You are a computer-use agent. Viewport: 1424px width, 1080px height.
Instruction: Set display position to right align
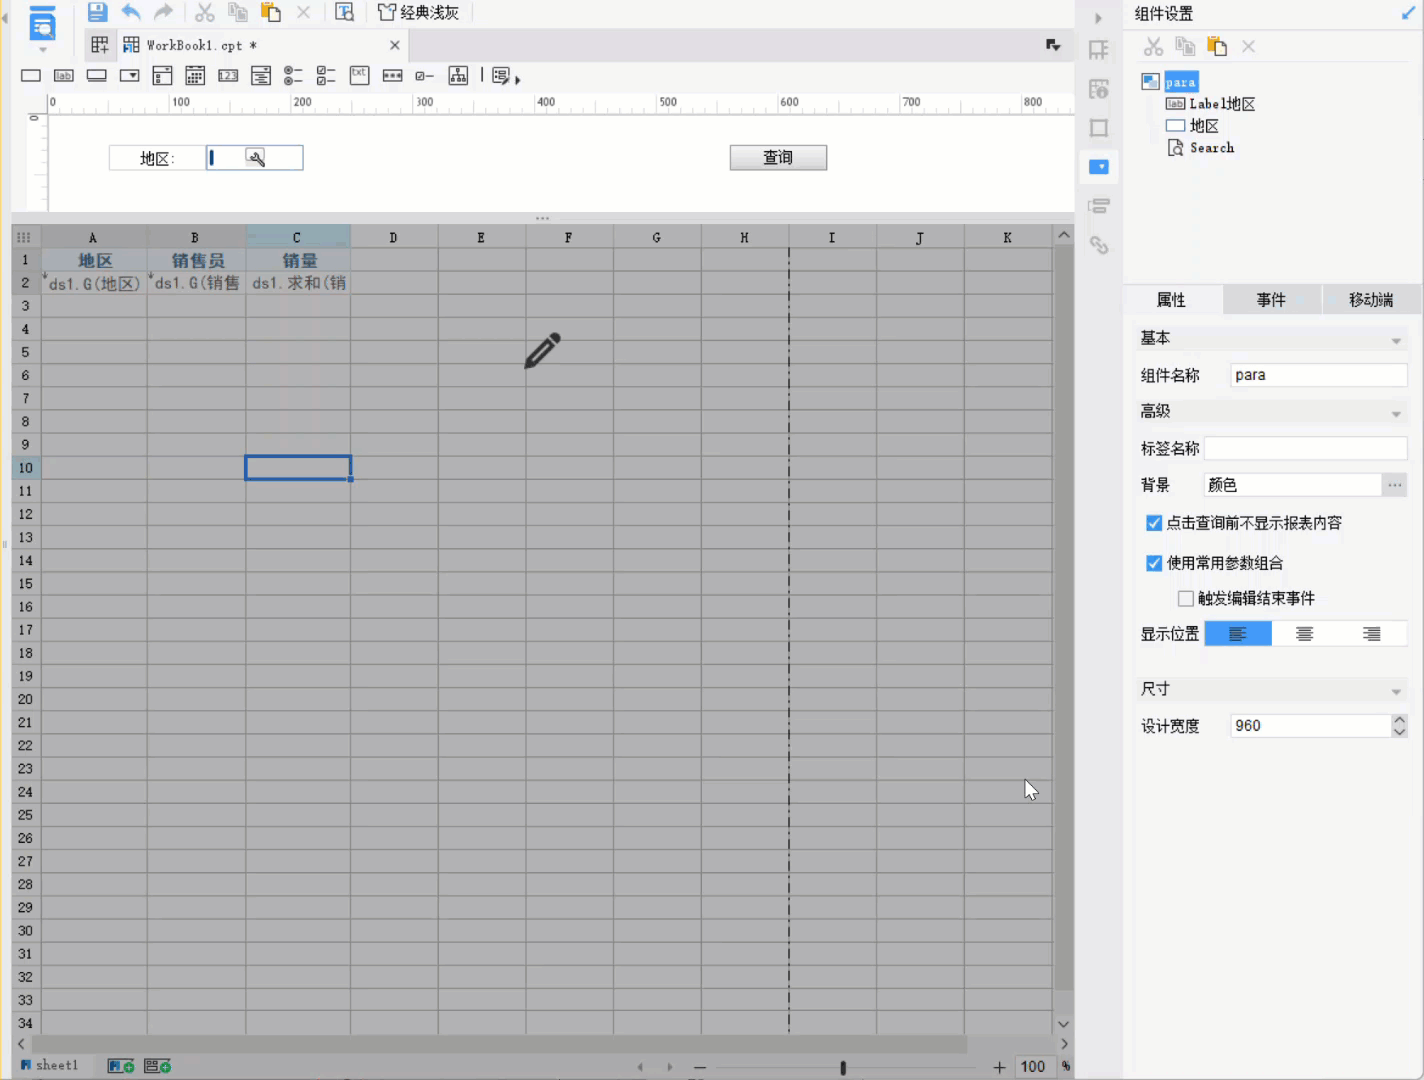click(x=1372, y=634)
